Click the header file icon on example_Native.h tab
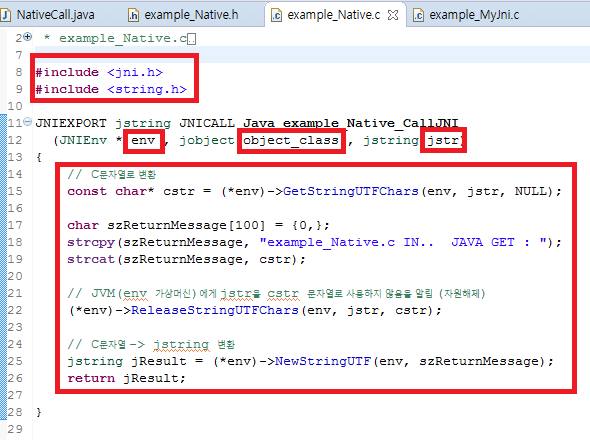Screen dimensions: 590x440 click(x=133, y=15)
